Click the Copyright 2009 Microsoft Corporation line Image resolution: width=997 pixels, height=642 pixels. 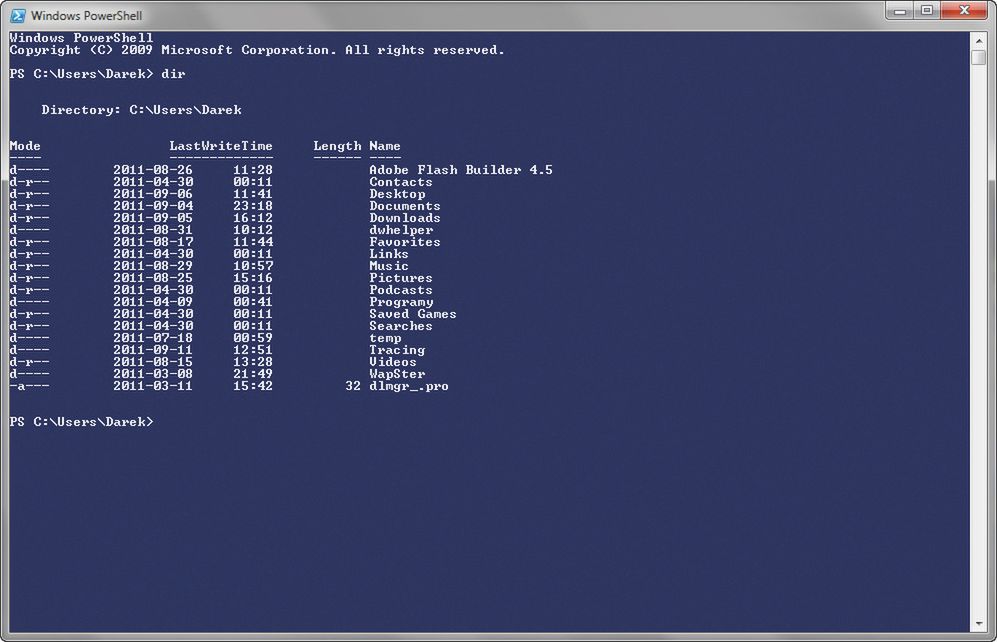click(x=257, y=50)
